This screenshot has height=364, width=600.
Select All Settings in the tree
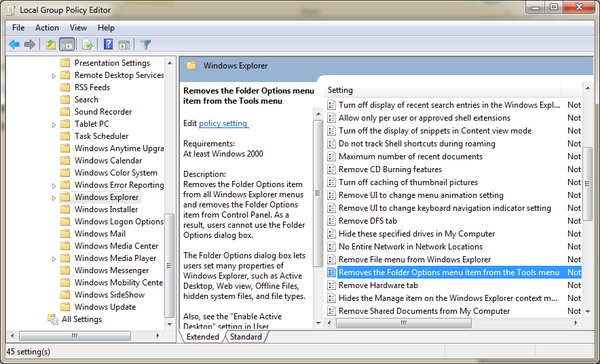point(82,319)
